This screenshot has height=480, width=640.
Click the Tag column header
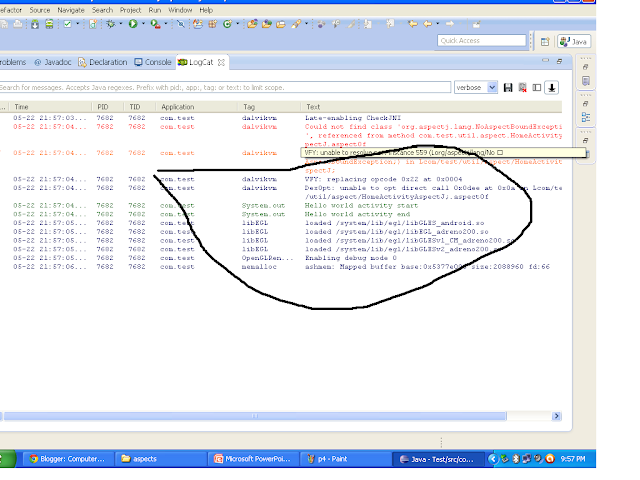pyautogui.click(x=269, y=107)
